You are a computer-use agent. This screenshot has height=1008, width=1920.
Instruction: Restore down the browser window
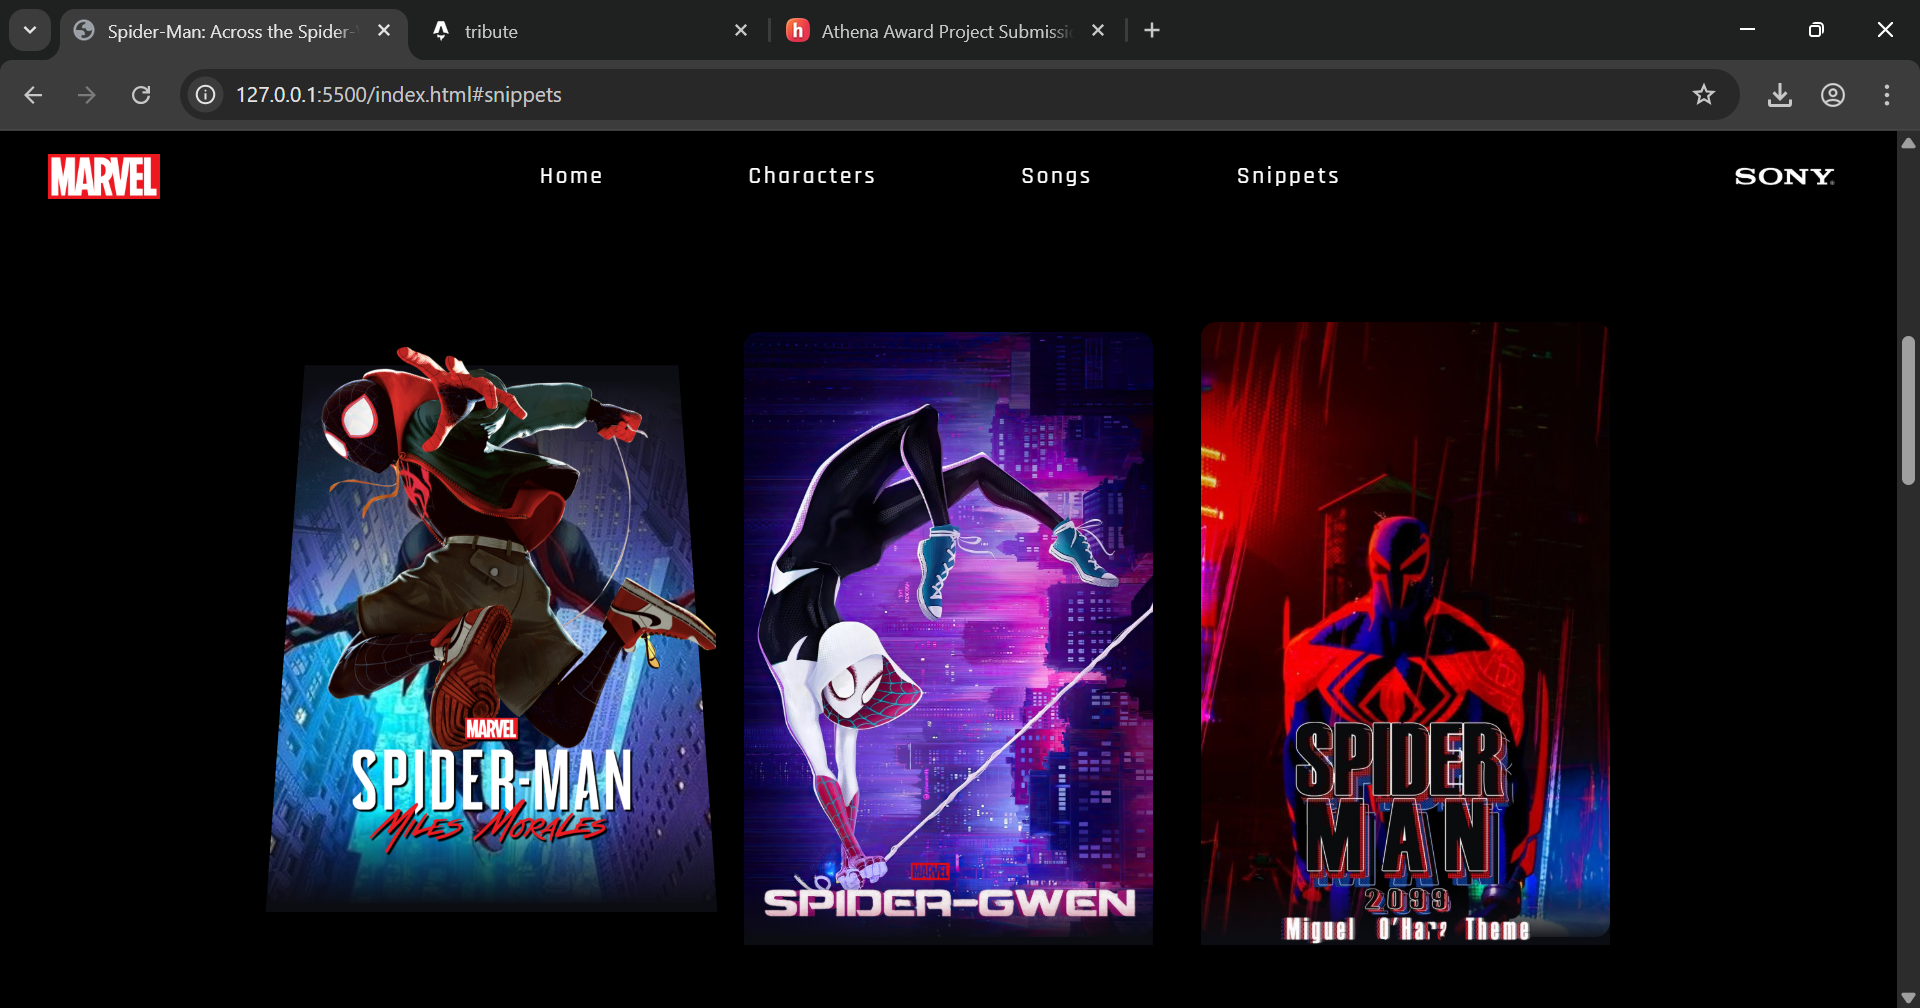coord(1817,30)
